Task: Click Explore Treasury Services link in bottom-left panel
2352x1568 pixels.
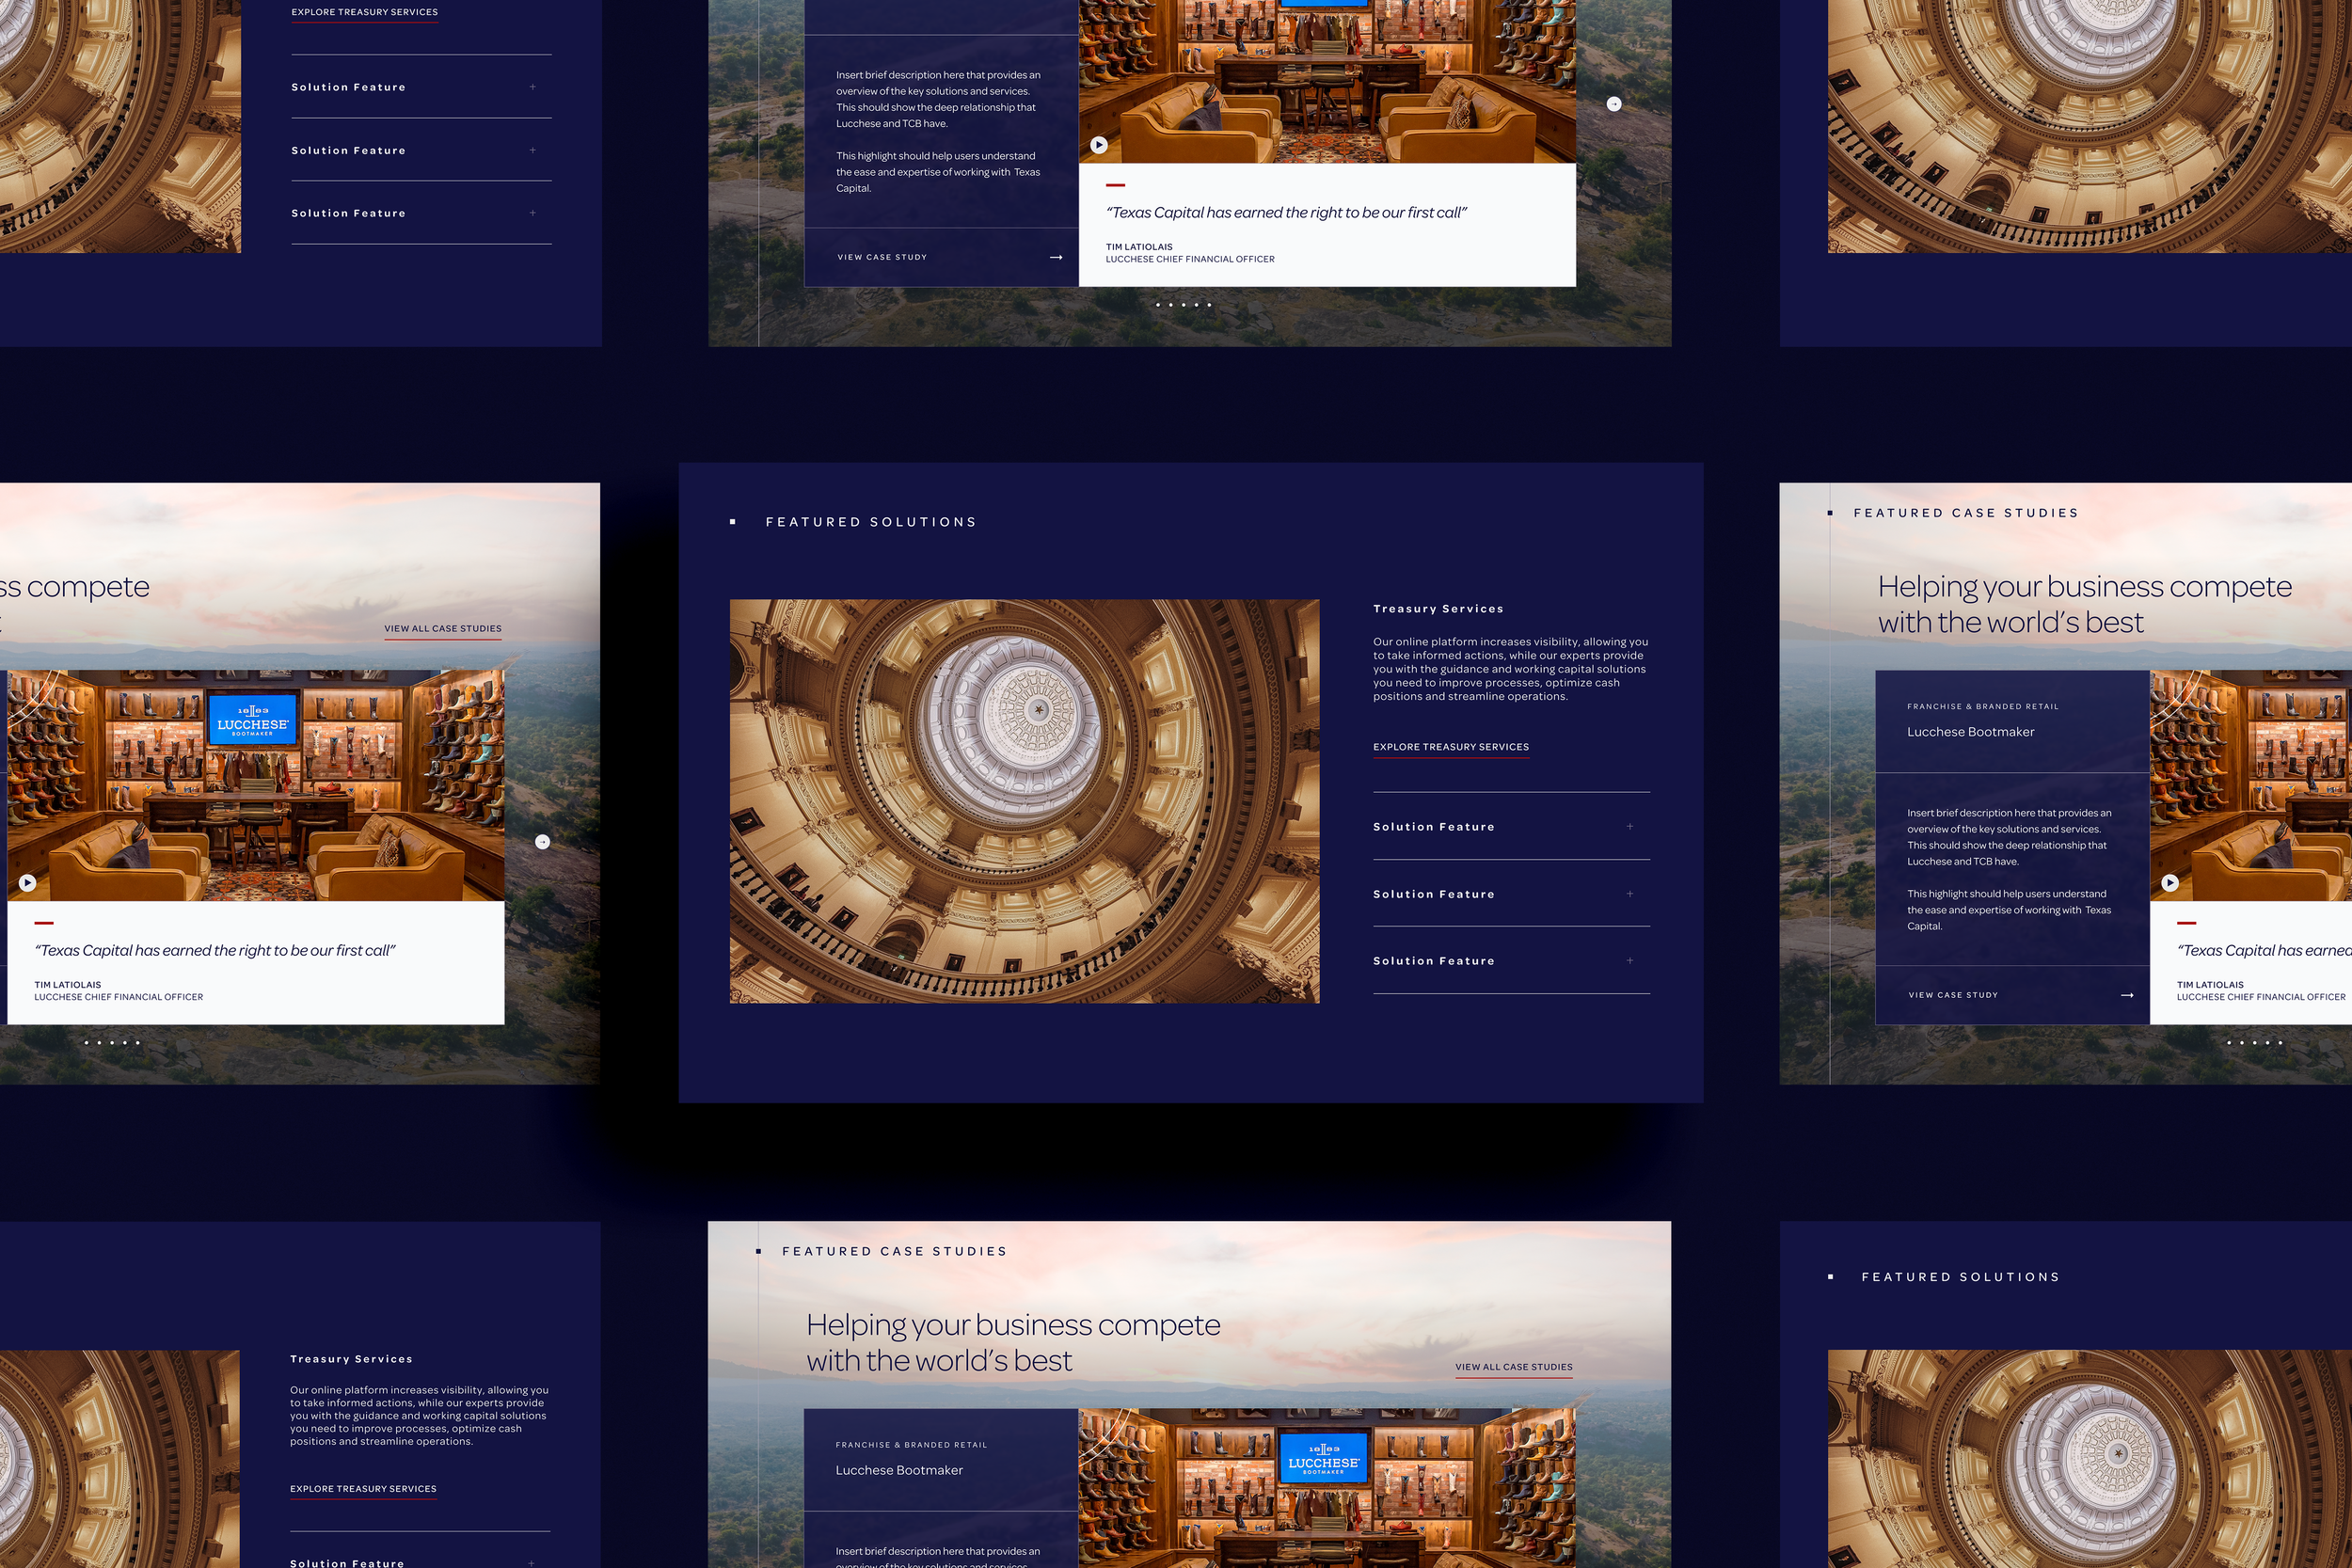Action: tap(363, 1489)
